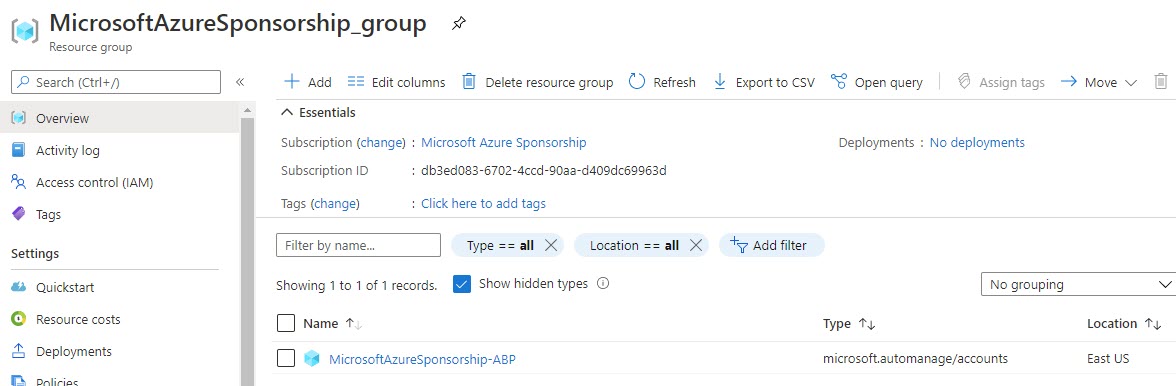This screenshot has width=1176, height=386.
Task: Remove the Location == all filter
Action: tap(695, 245)
